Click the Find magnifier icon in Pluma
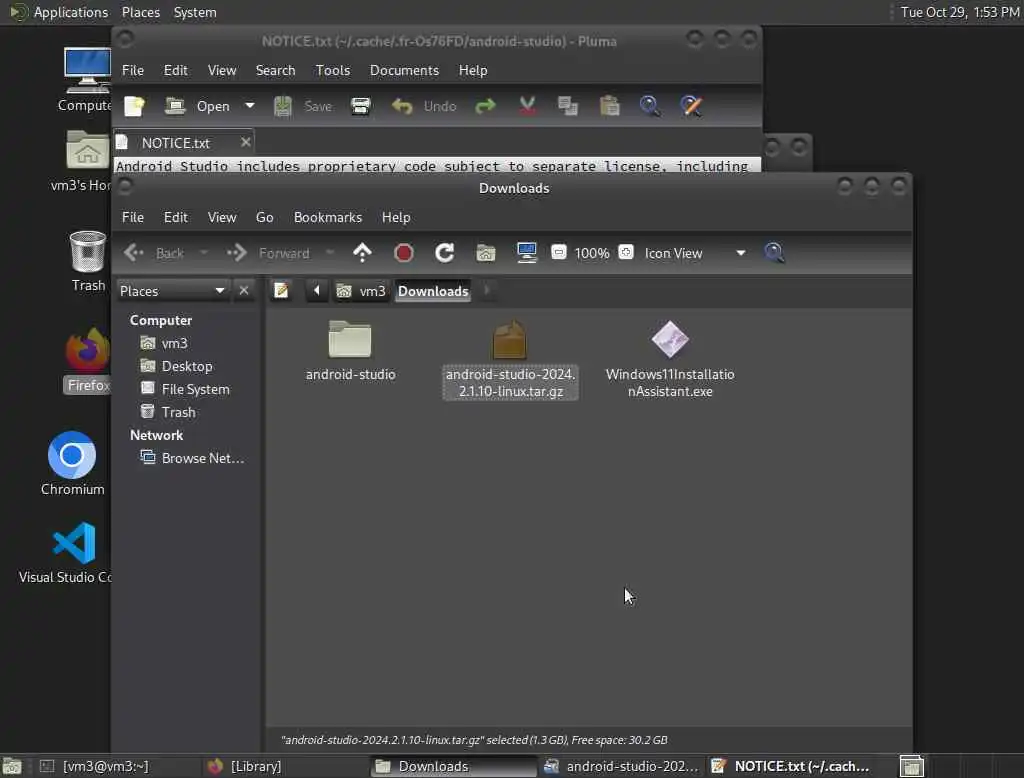The height and width of the screenshot is (778, 1024). point(650,106)
